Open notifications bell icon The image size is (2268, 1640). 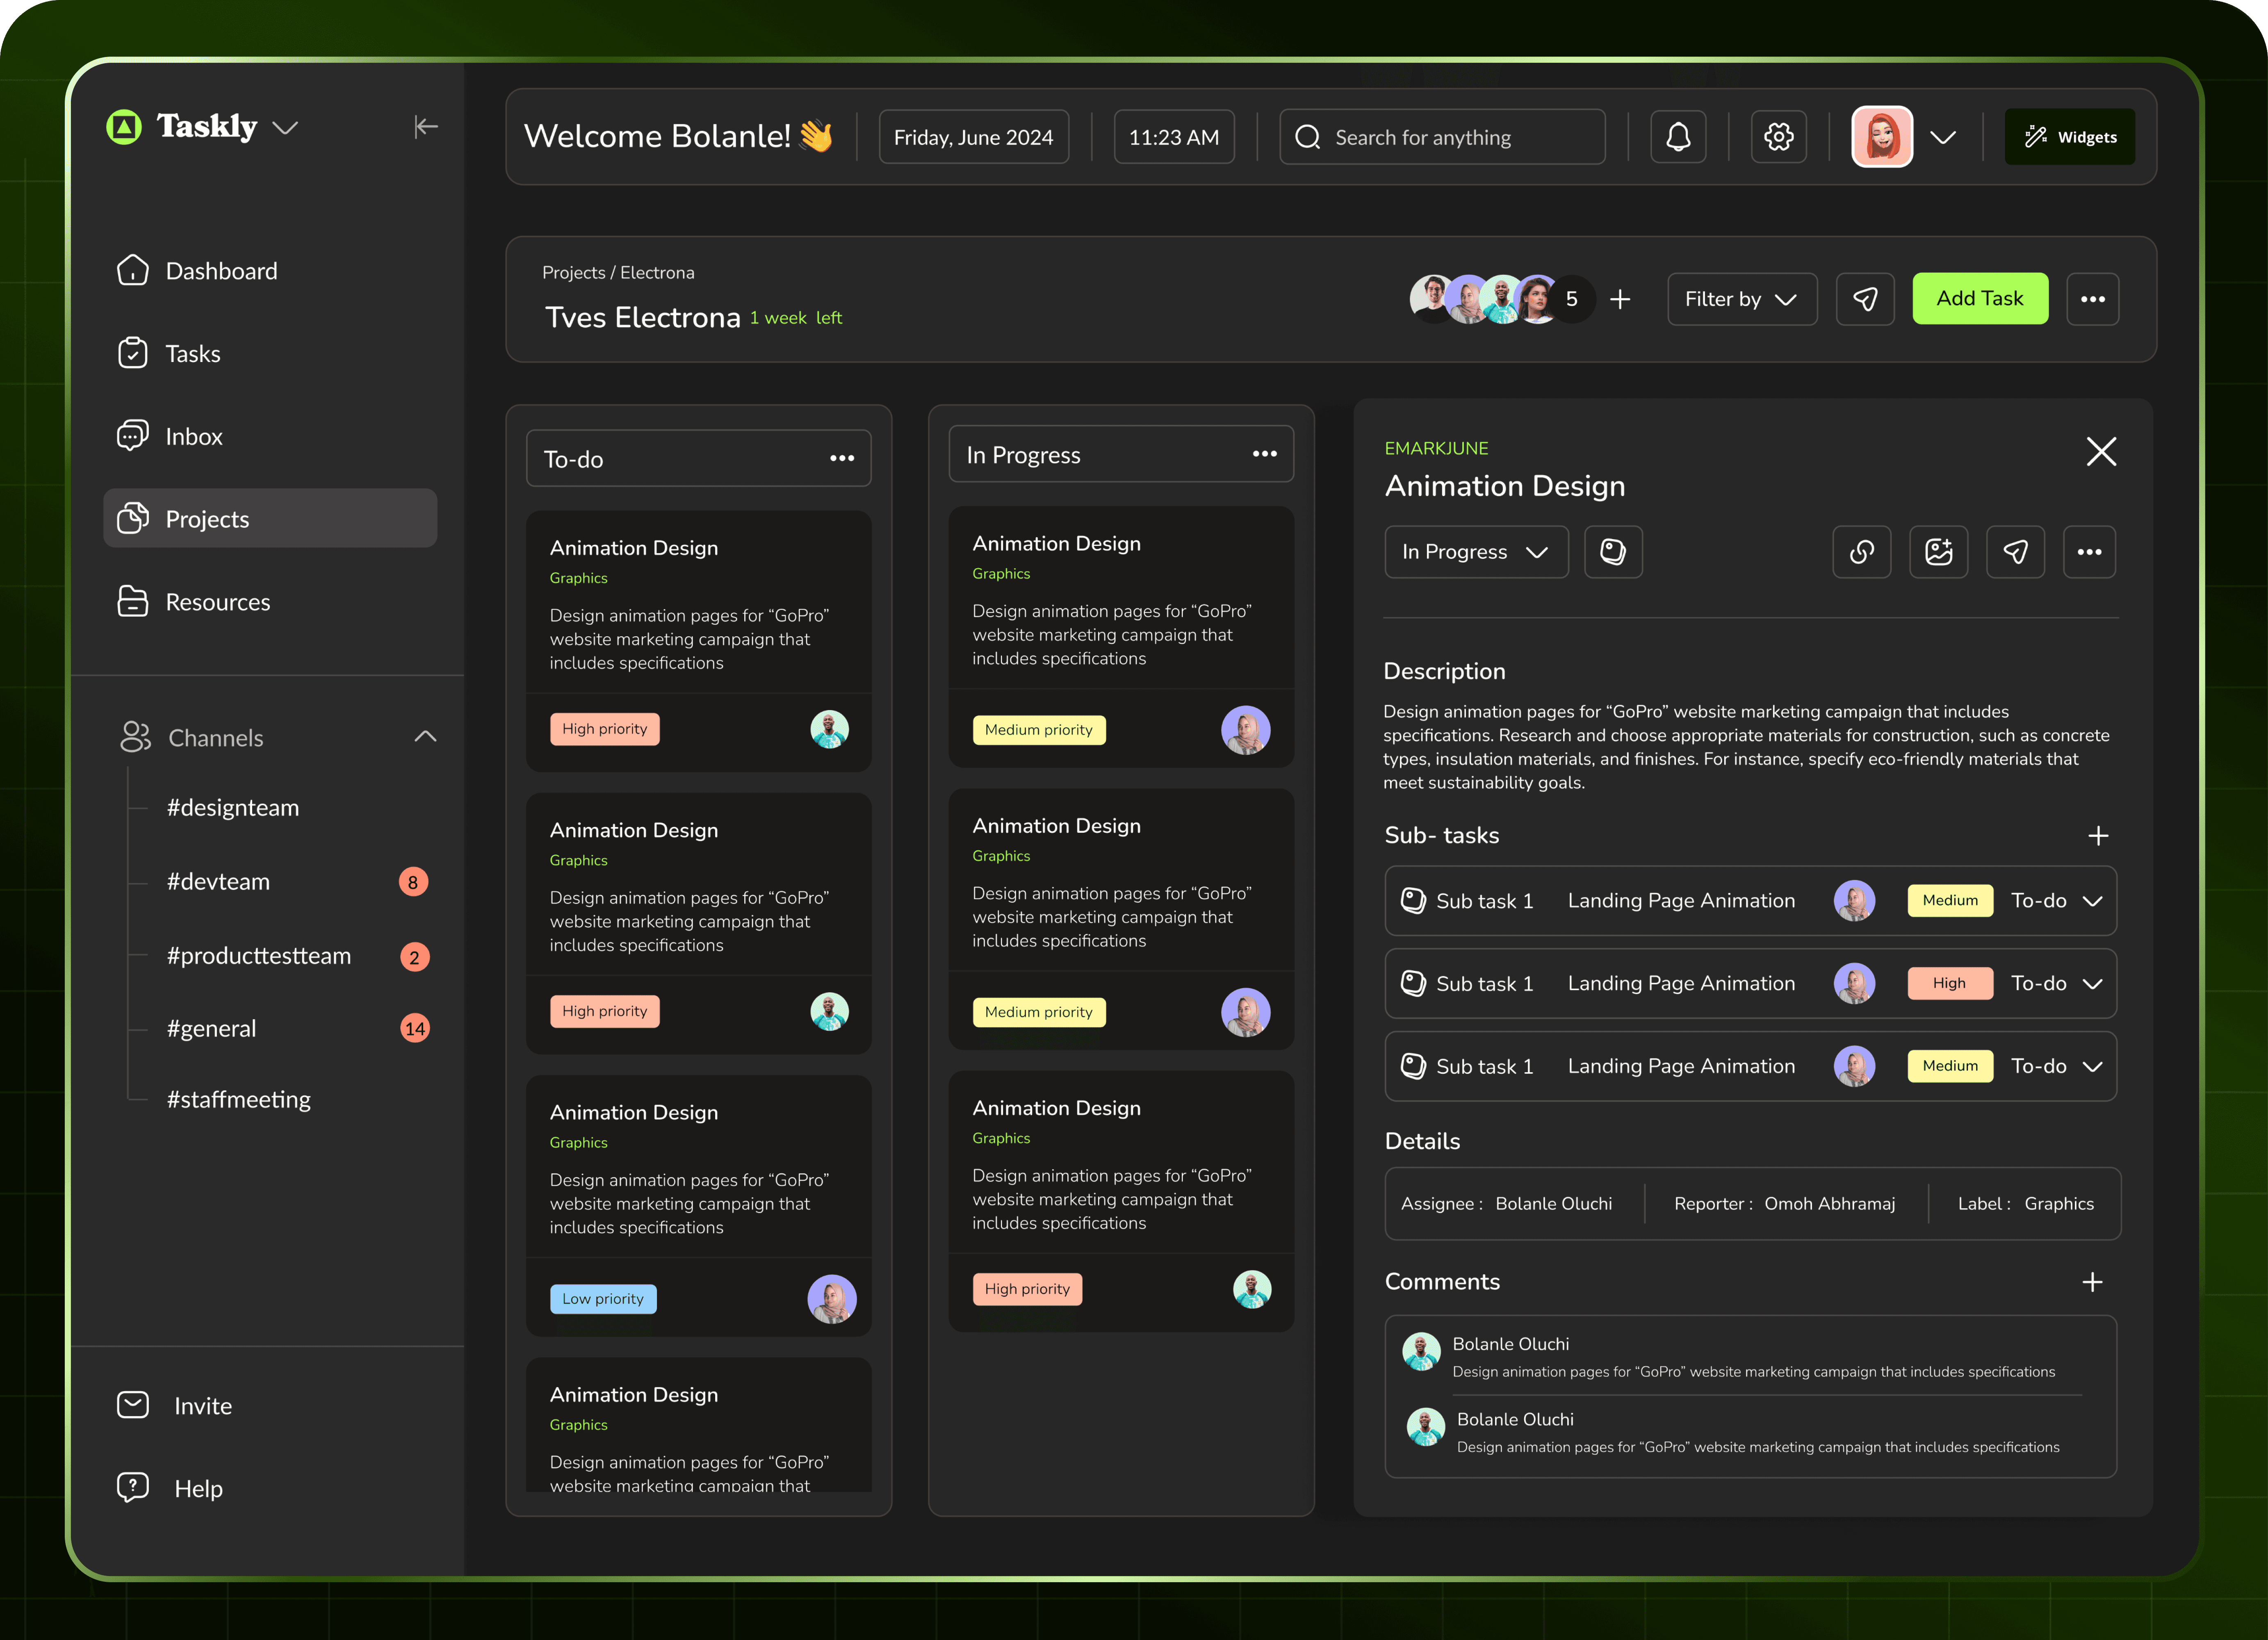point(1678,137)
